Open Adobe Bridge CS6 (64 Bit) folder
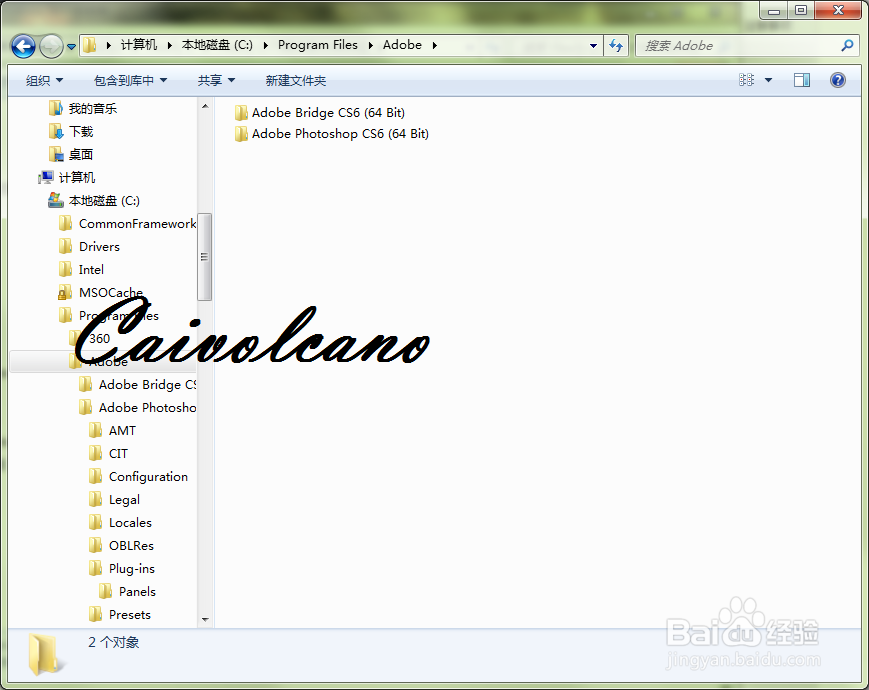Viewport: 869px width, 690px height. [320, 113]
